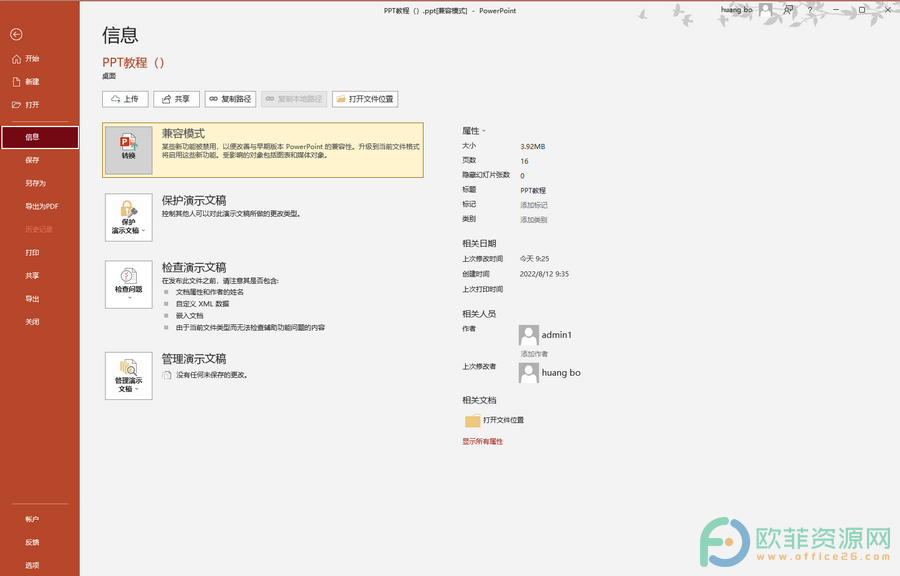
Task: Expand the 管理演示文稿 dropdown button
Action: point(129,376)
